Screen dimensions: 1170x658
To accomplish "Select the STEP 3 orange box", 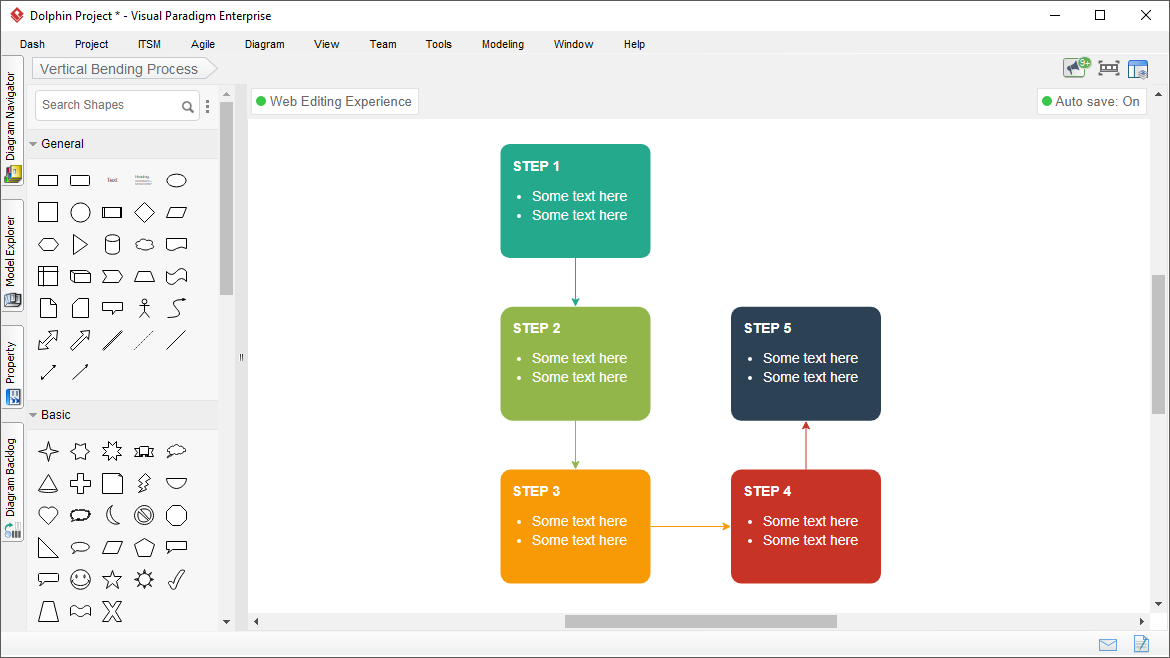I will [x=575, y=526].
